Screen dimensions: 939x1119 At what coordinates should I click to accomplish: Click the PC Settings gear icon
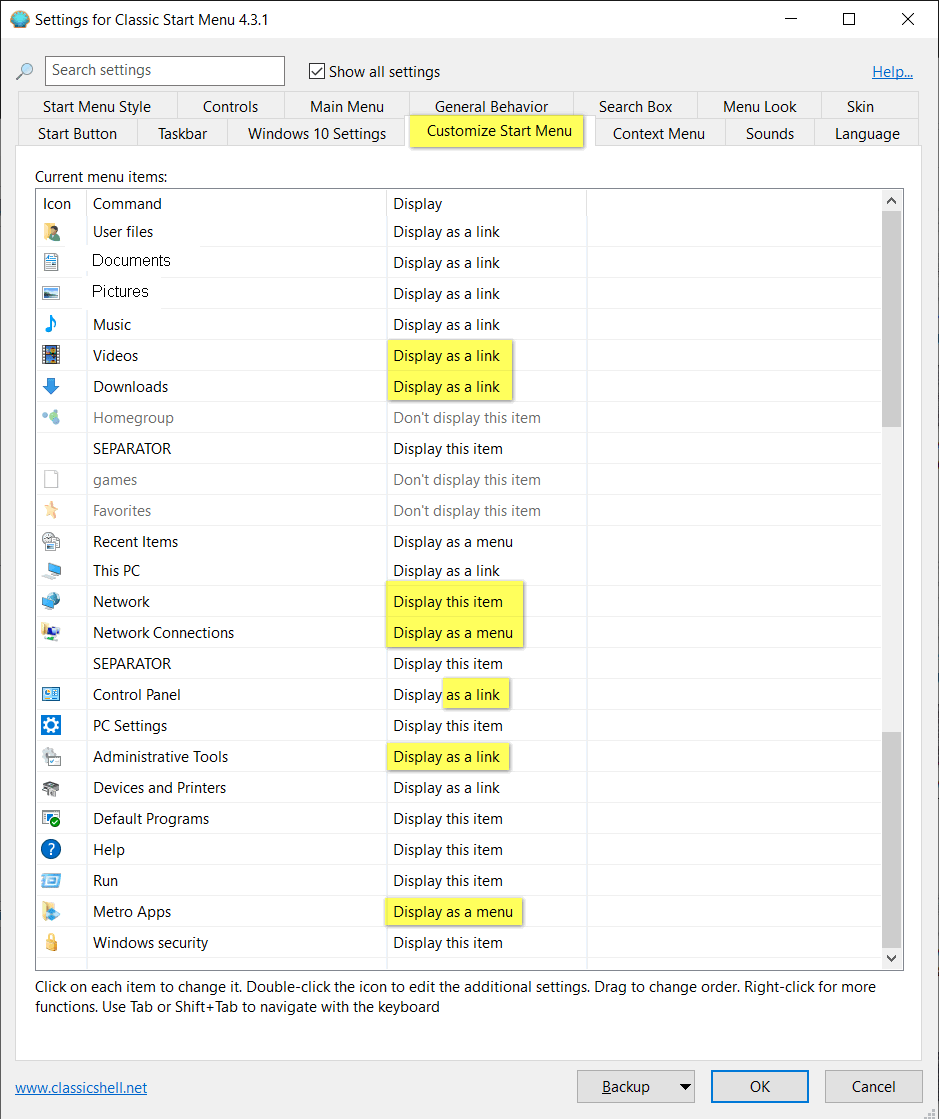click(51, 725)
